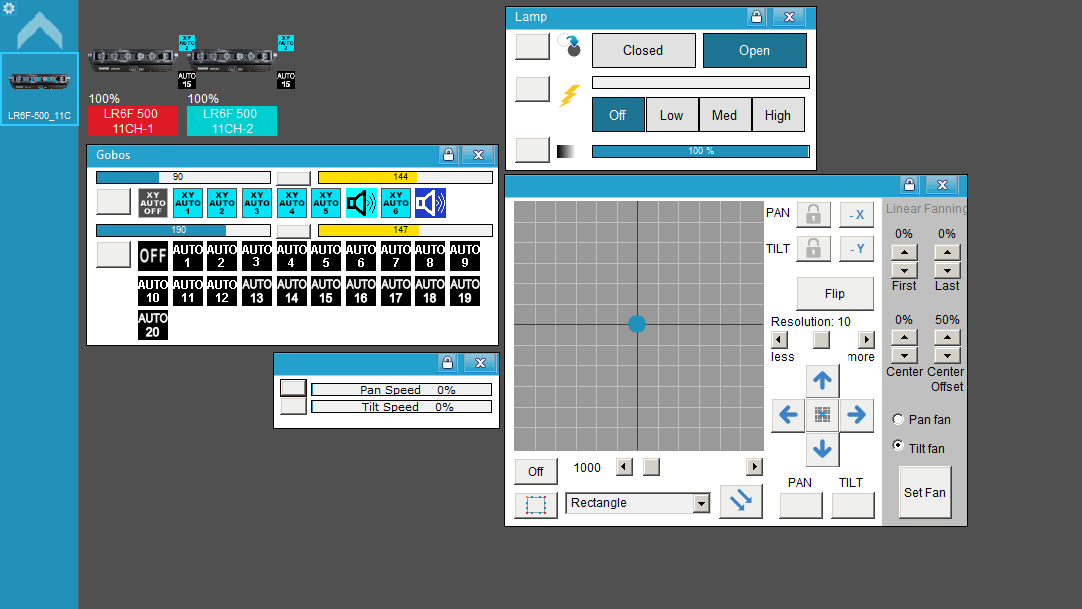The image size is (1082, 609).
Task: Select the black OFF gobo
Action: tap(153, 256)
